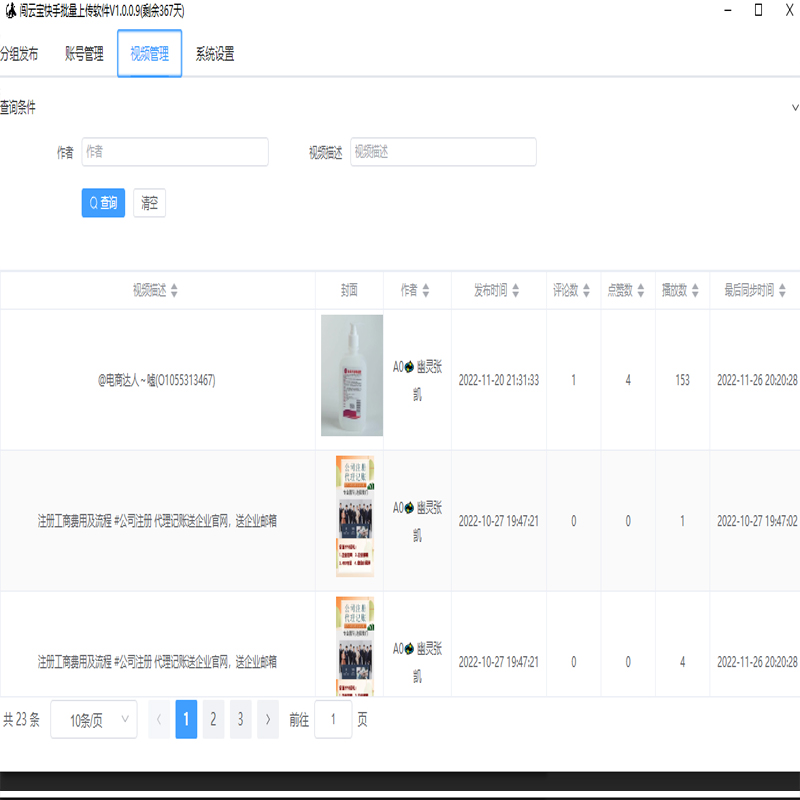
Task: Sort by 播放数 column arrows
Action: click(695, 290)
